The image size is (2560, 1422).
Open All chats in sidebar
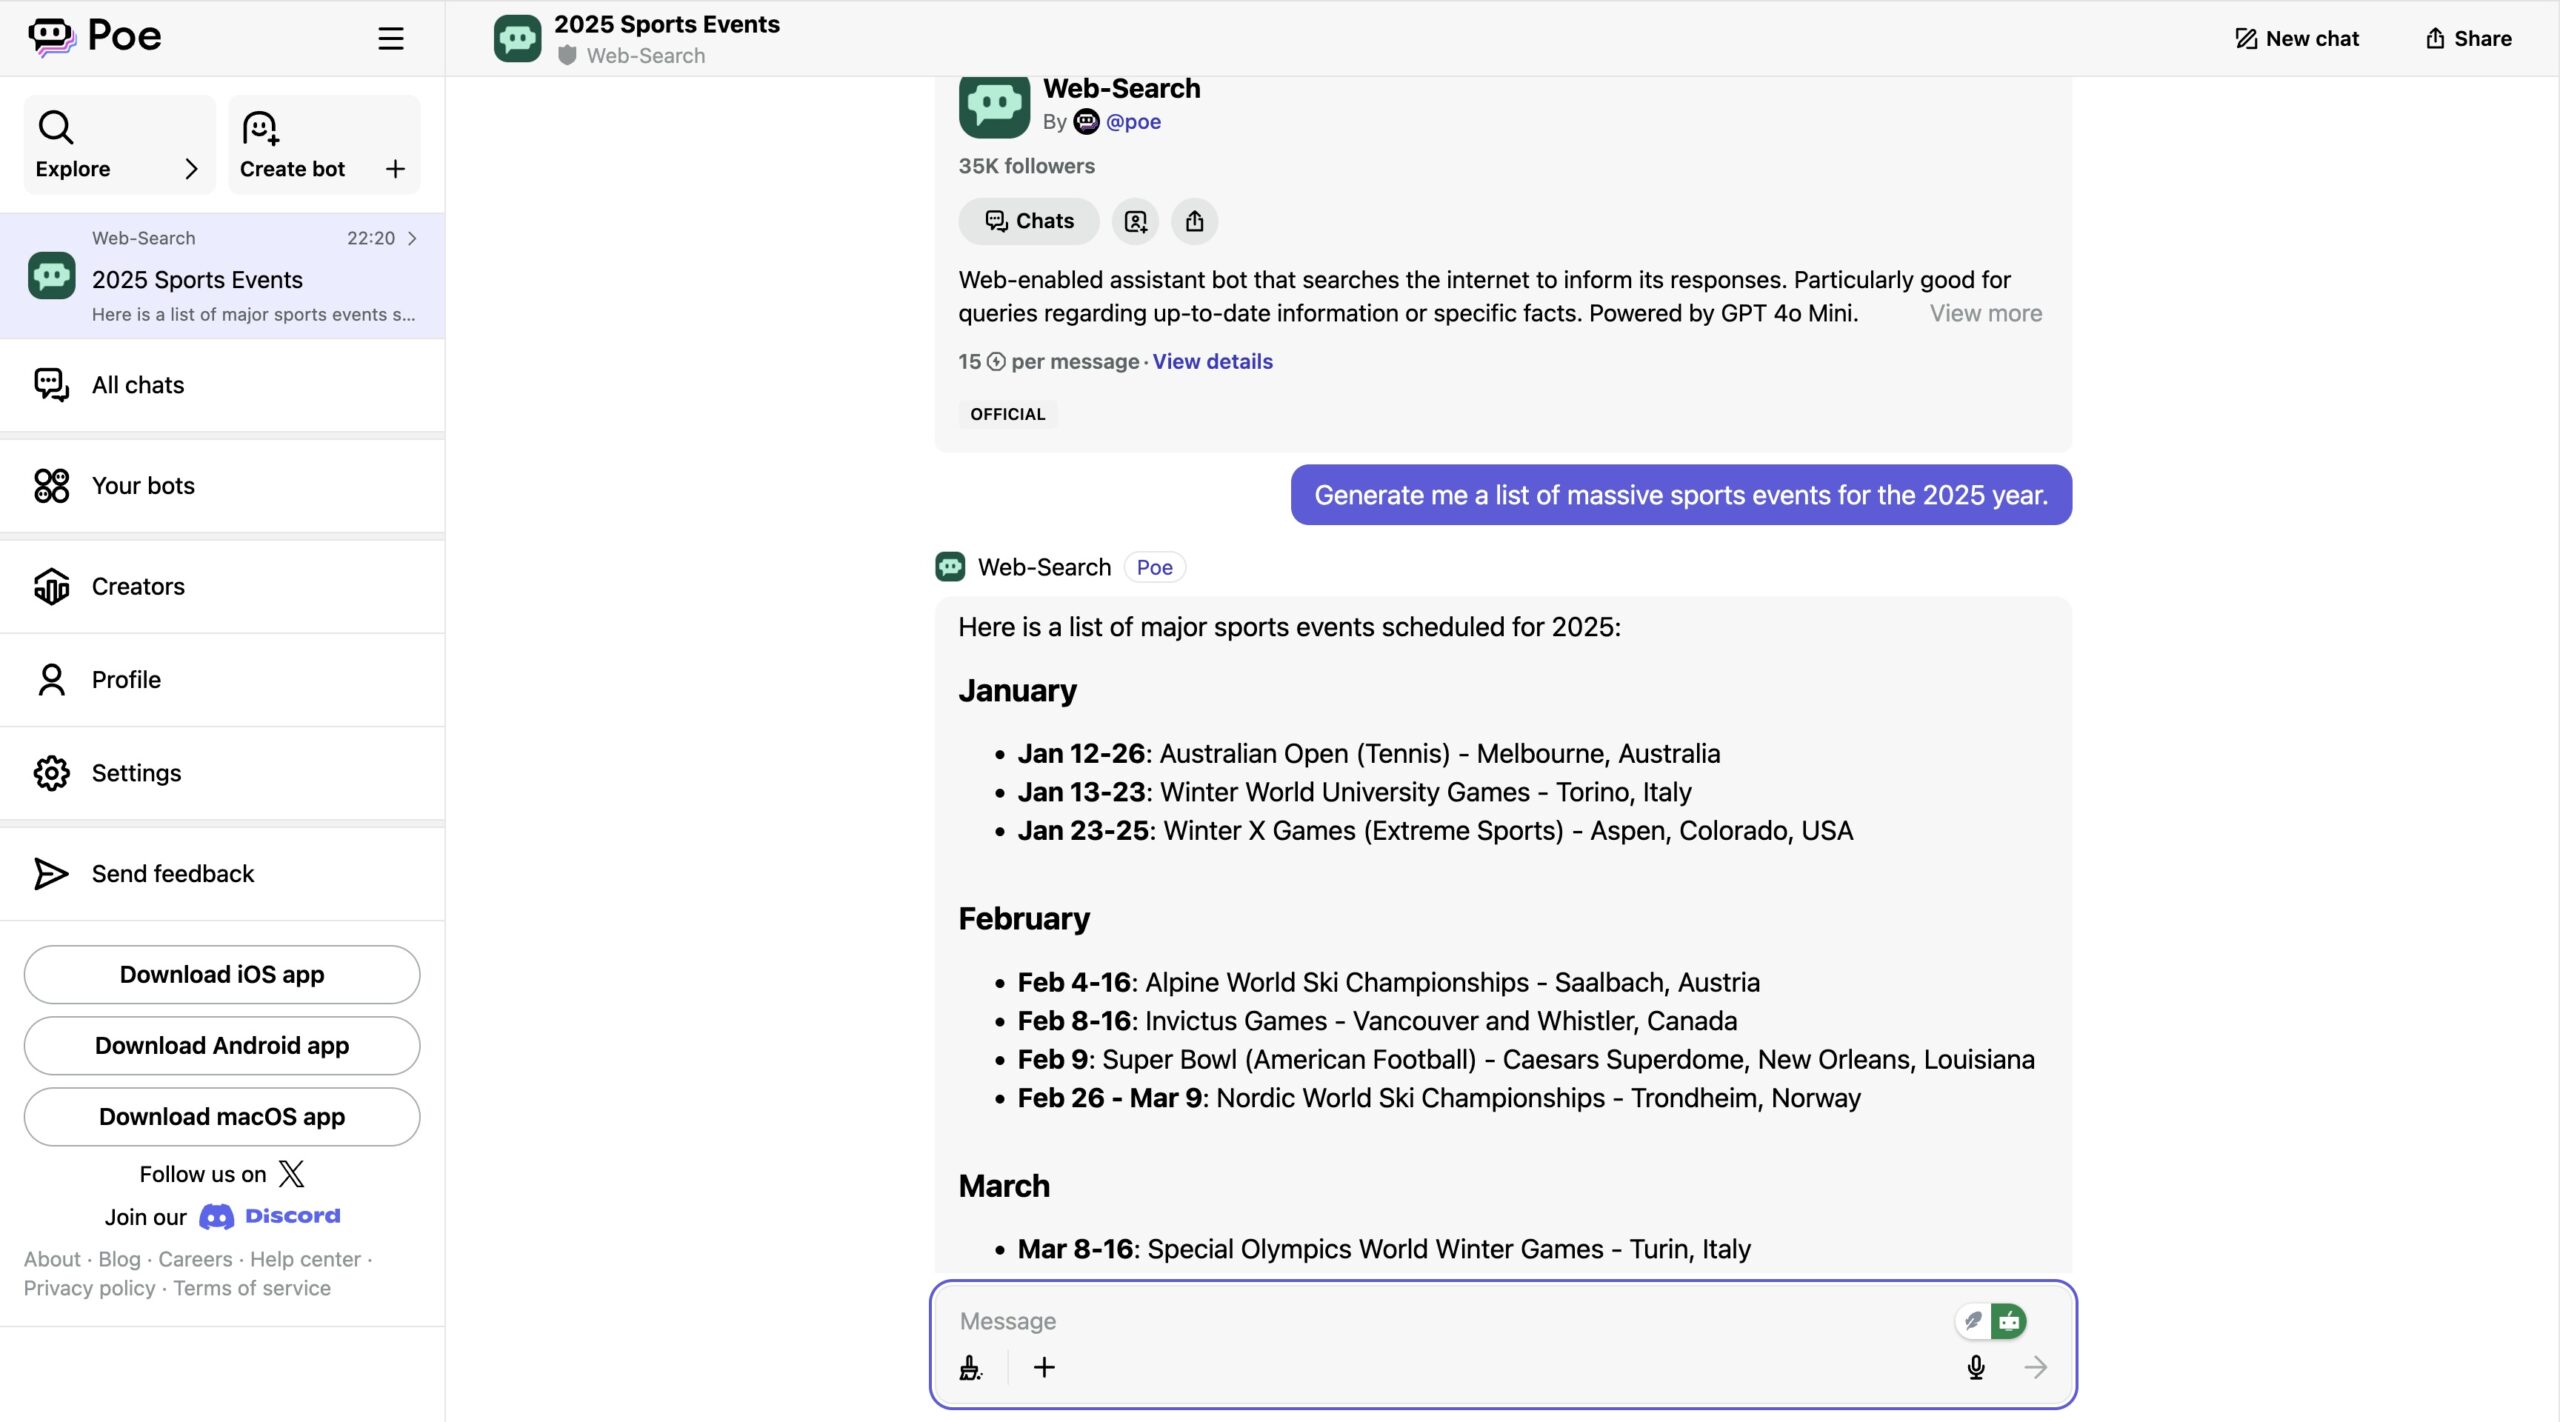[x=138, y=385]
